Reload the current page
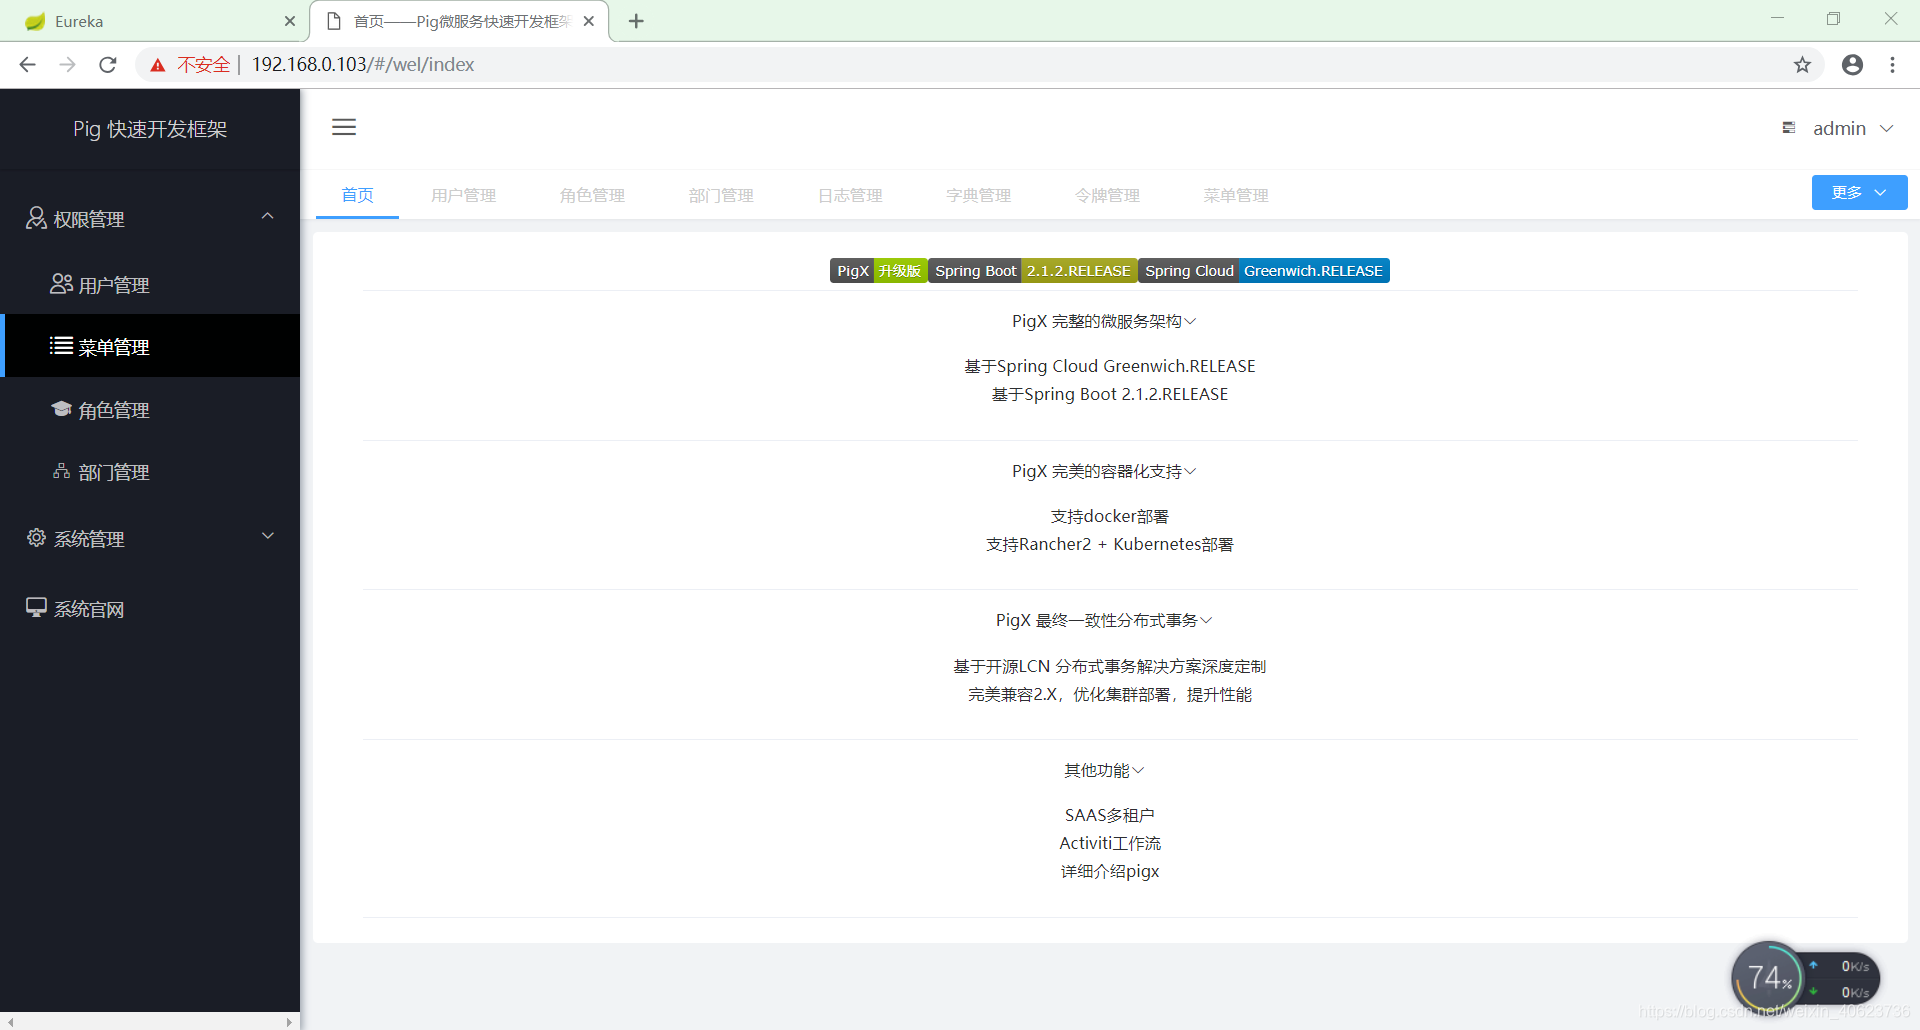 108,64
